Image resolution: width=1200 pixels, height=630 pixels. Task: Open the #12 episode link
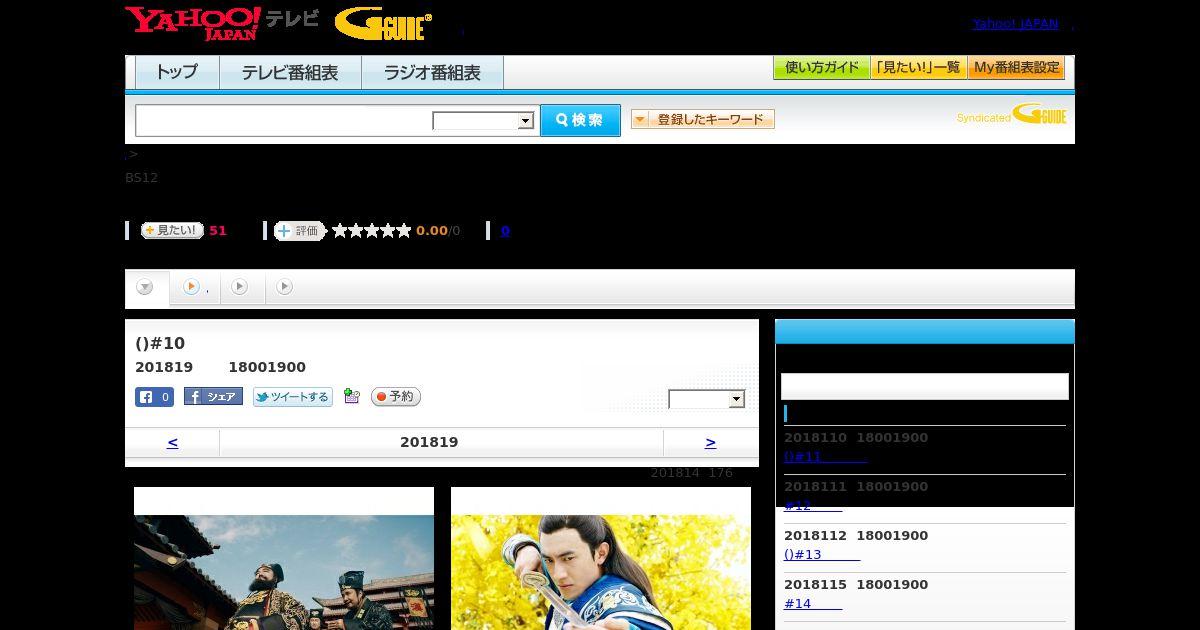[812, 505]
